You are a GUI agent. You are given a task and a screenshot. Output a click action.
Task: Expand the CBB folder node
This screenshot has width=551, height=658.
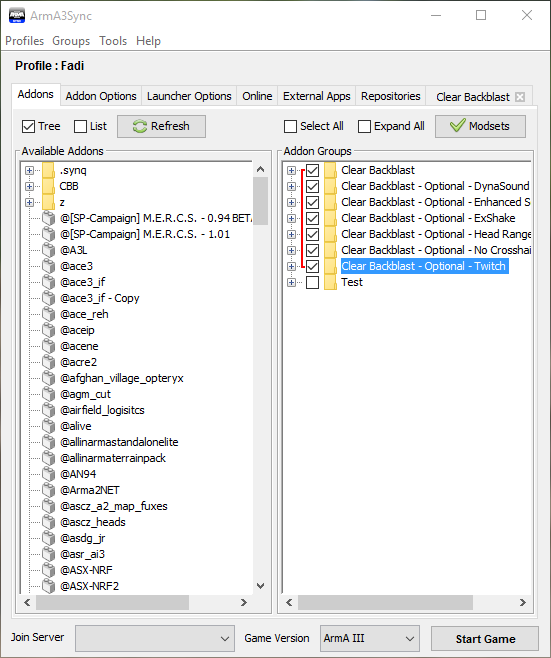(29, 186)
